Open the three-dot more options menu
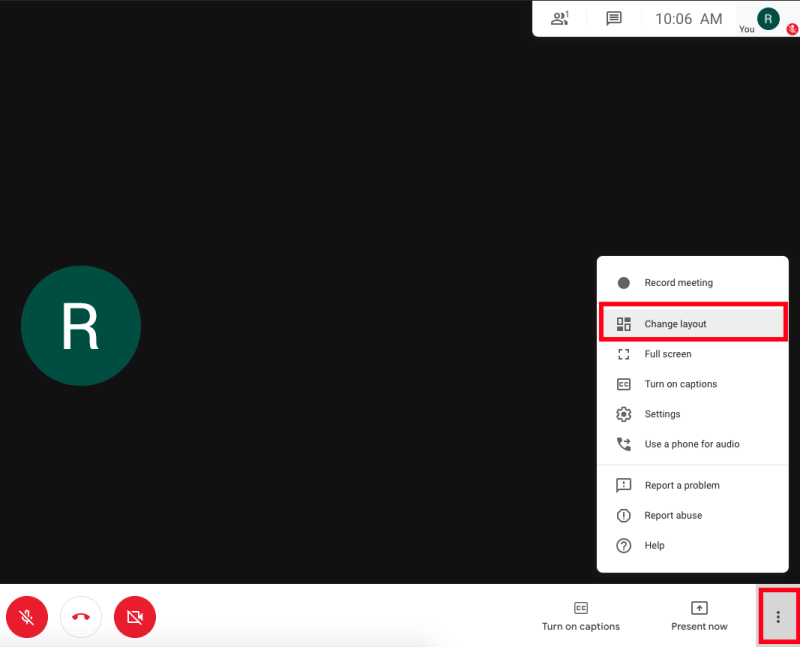The height and width of the screenshot is (647, 800). click(778, 616)
